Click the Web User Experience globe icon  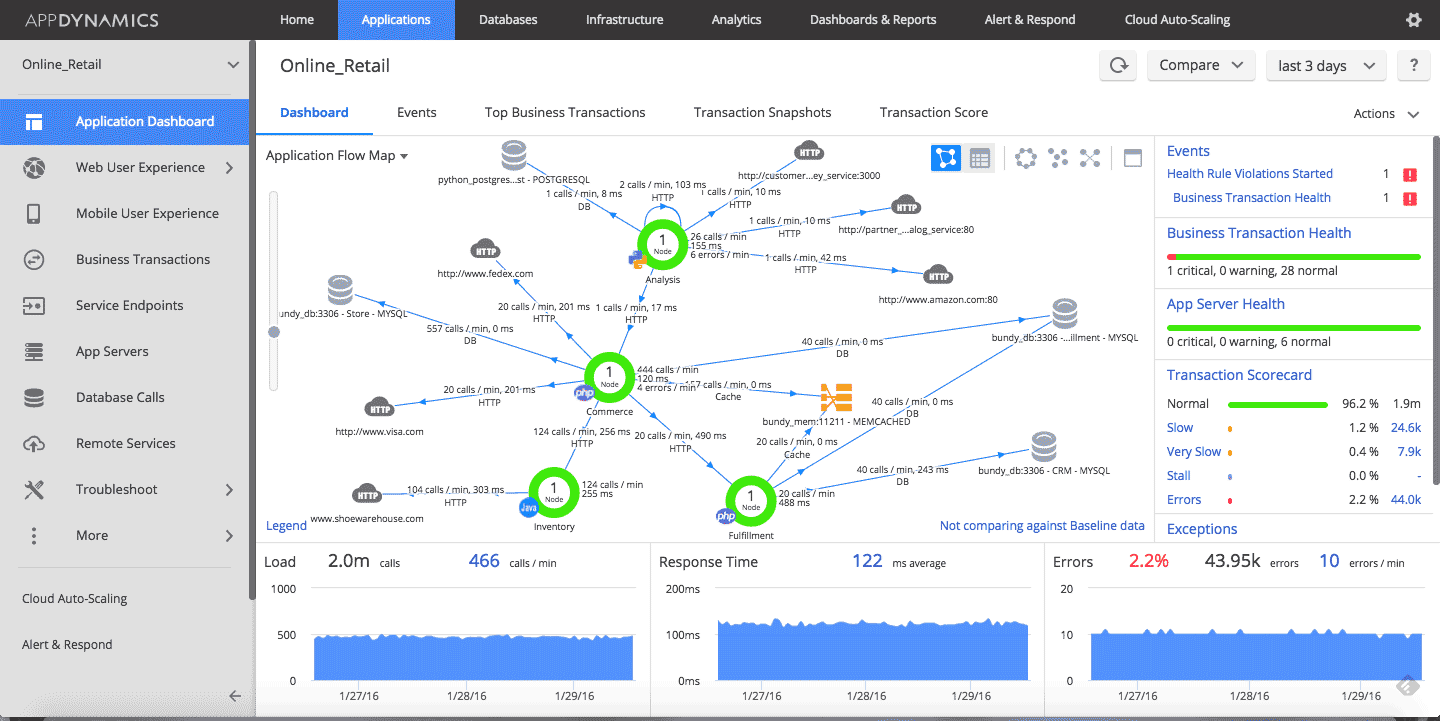tap(34, 168)
